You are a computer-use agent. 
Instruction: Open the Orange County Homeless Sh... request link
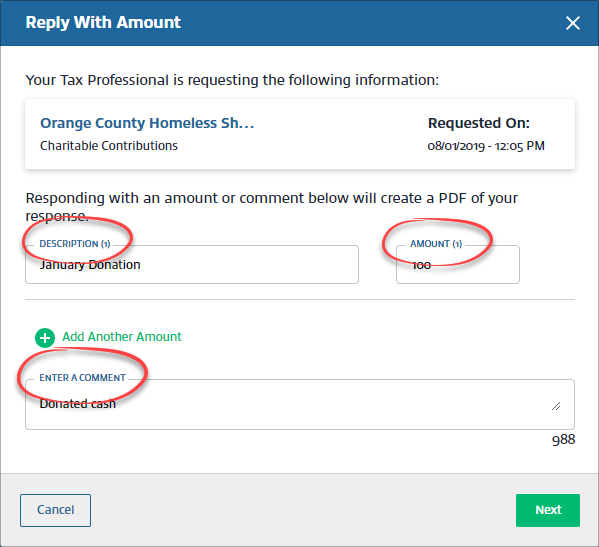tap(147, 123)
